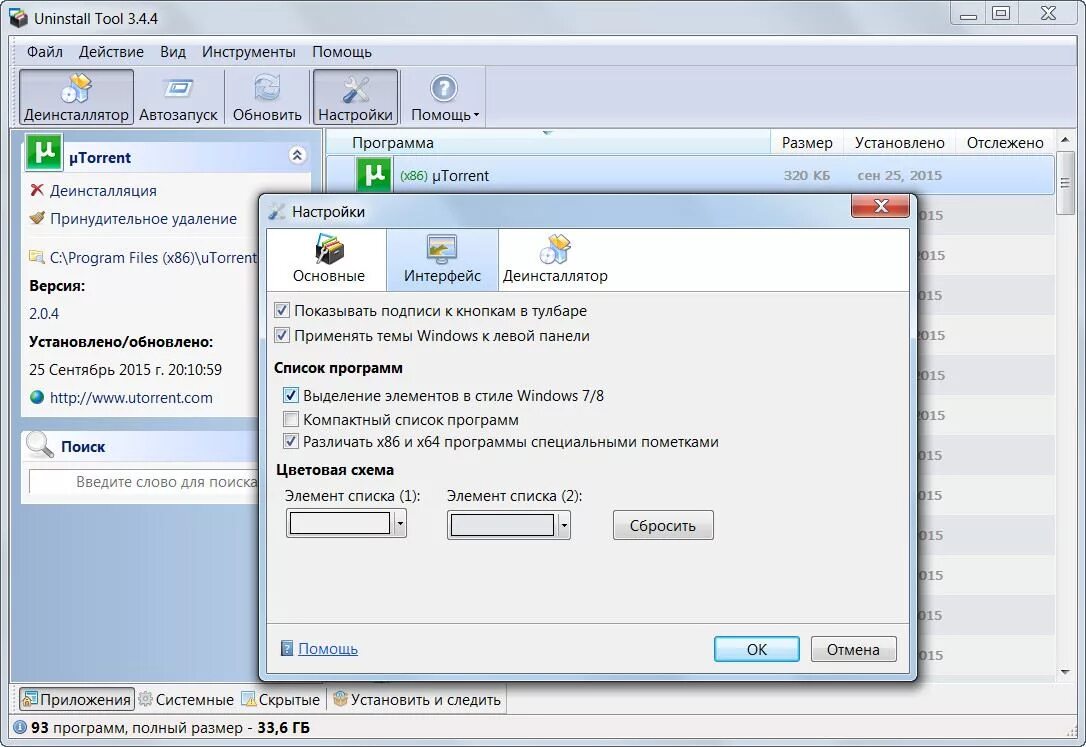Click the Установить и следить box icon

point(340,699)
